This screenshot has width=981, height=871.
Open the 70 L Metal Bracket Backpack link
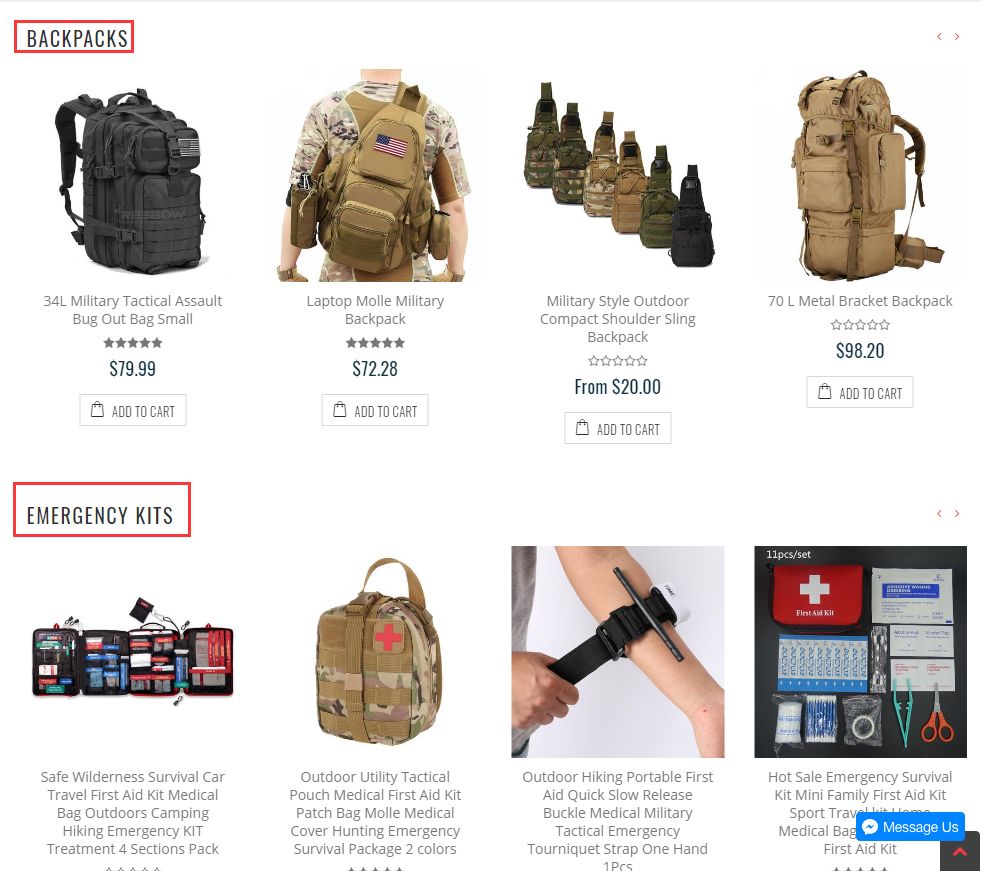coord(860,301)
